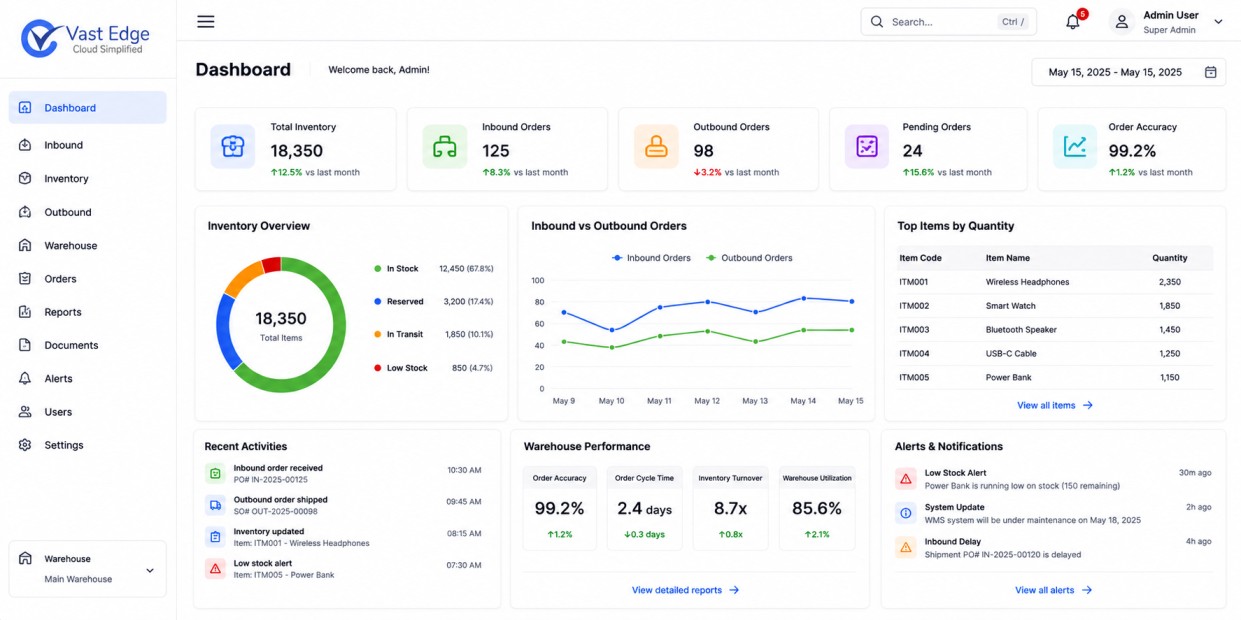This screenshot has height=620, width=1241.
Task: Click the ITM005 item code cell
Action: [x=914, y=378]
